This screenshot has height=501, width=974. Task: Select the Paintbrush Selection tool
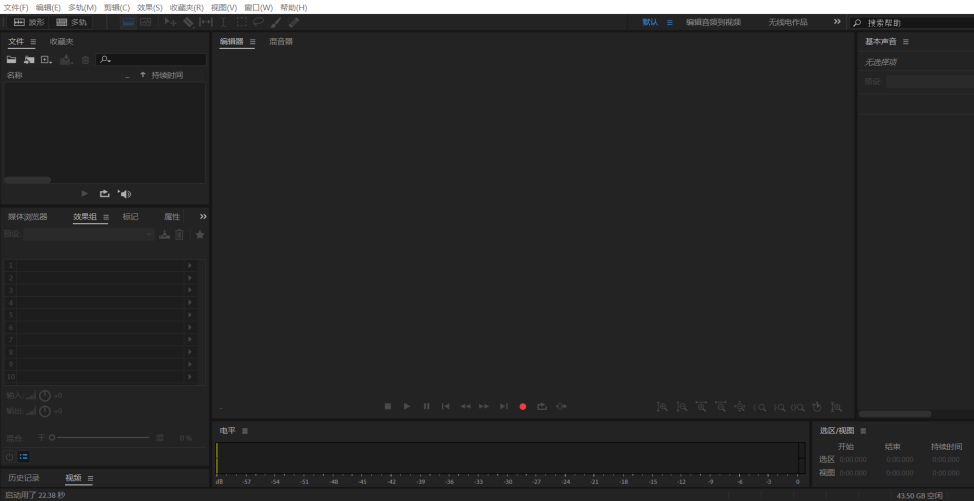point(276,22)
